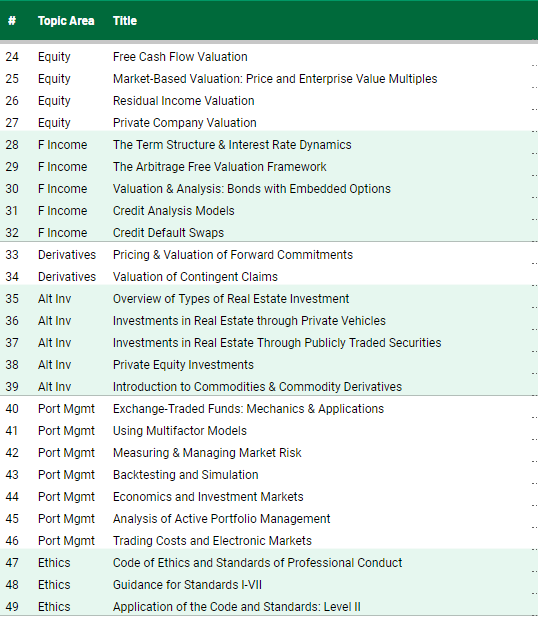Click 'Equity' topic in row 25
Screen dimensions: 538x627
click(x=54, y=79)
